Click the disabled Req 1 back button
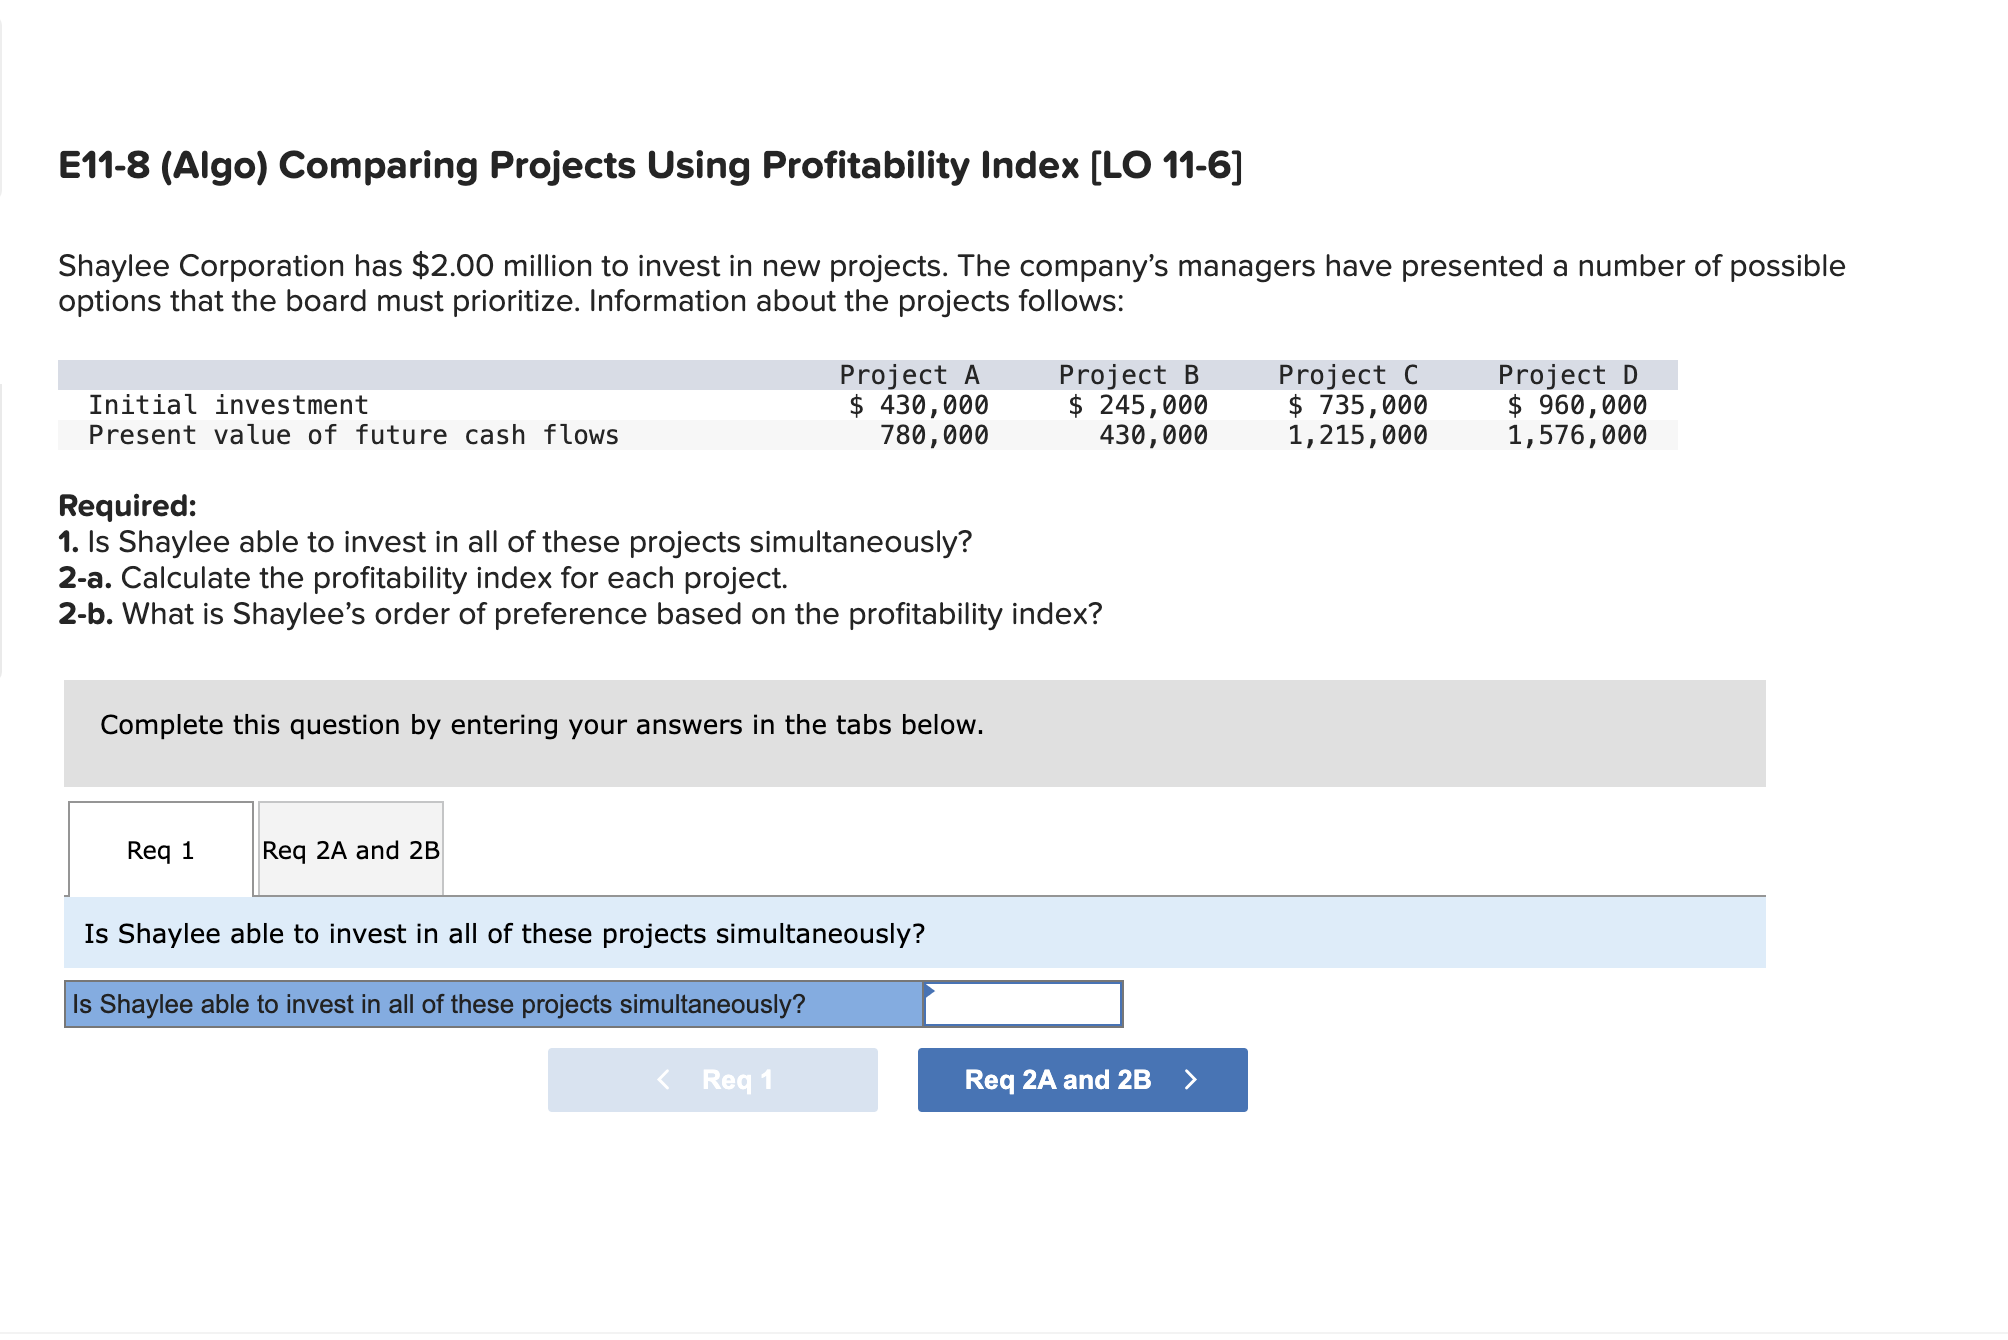The width and height of the screenshot is (2008, 1340). point(712,1079)
